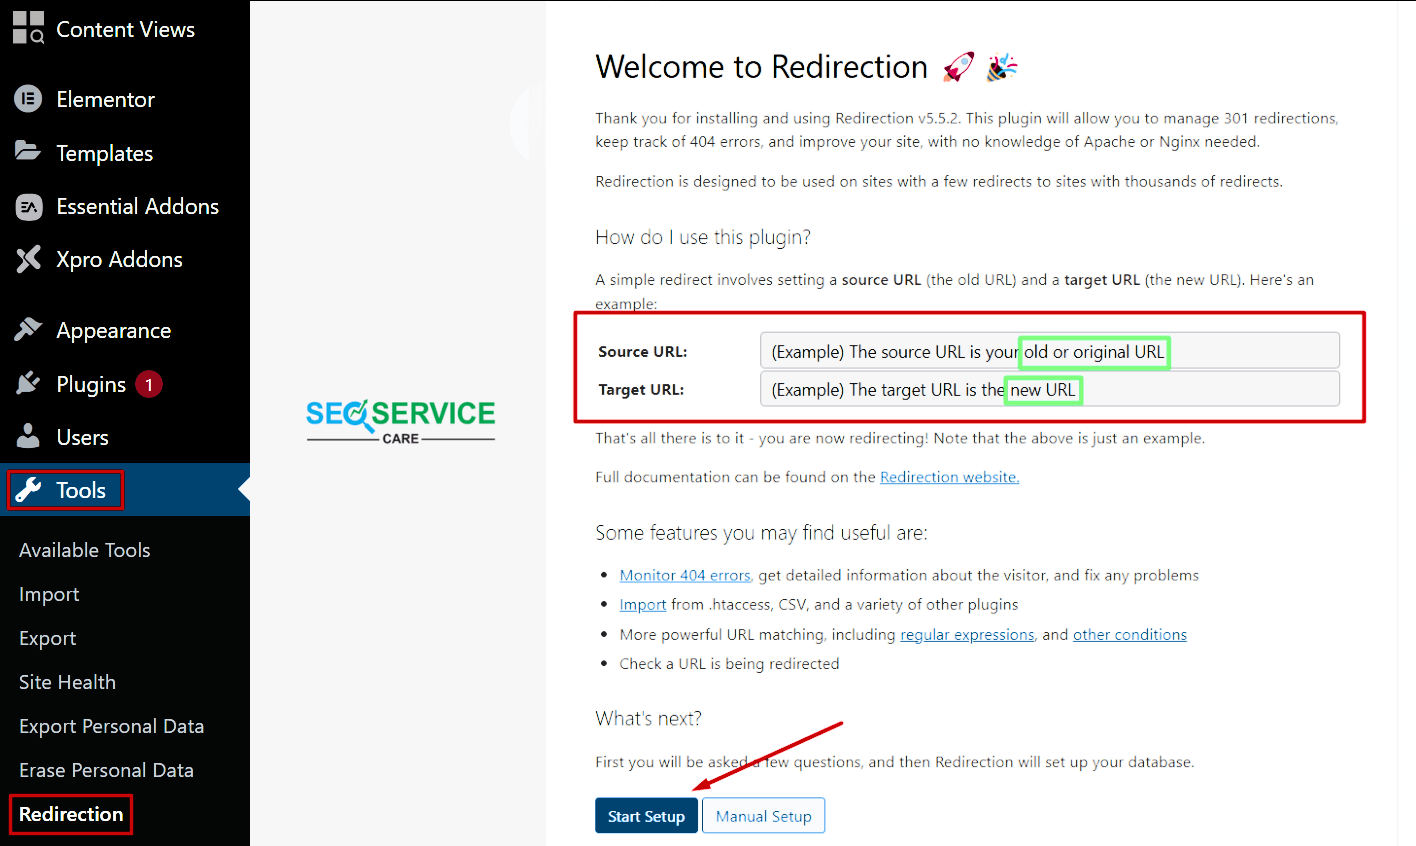
Task: Follow the Monitor 404 errors link
Action: (684, 575)
